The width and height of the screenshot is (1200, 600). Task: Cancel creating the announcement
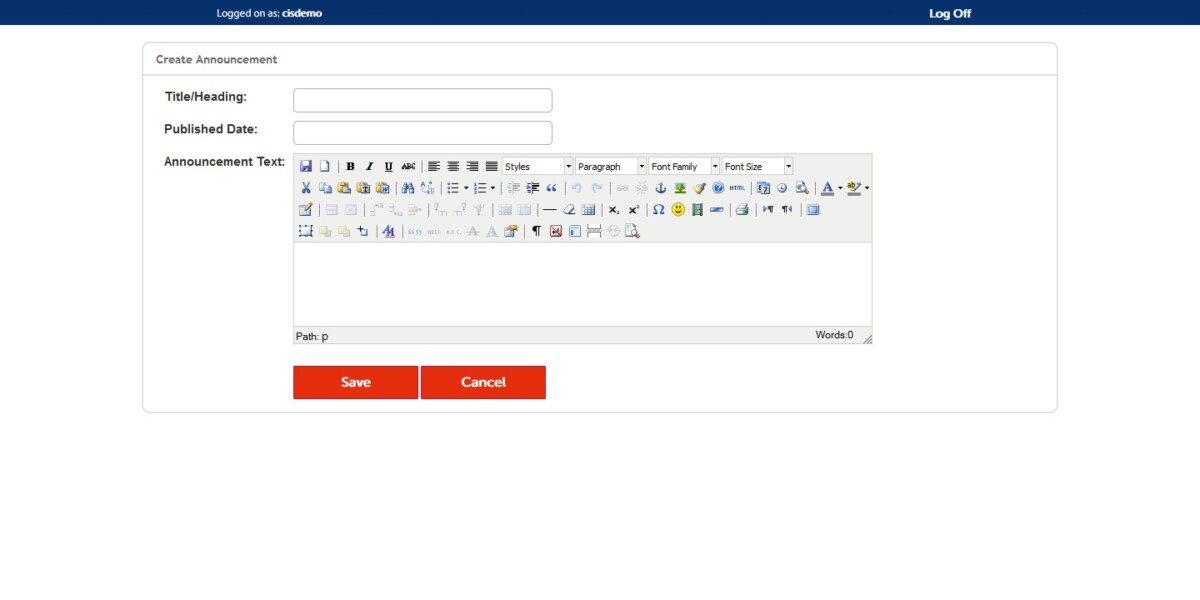pos(483,382)
